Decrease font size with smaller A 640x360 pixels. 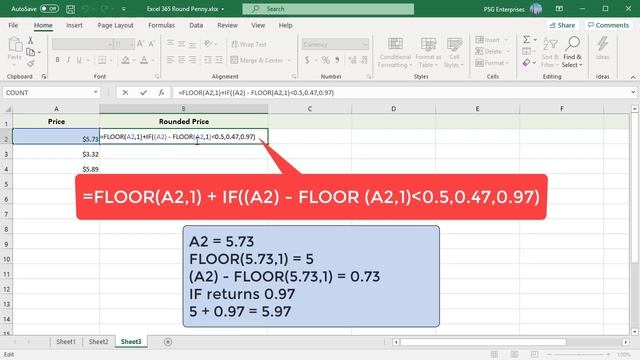(x=151, y=44)
